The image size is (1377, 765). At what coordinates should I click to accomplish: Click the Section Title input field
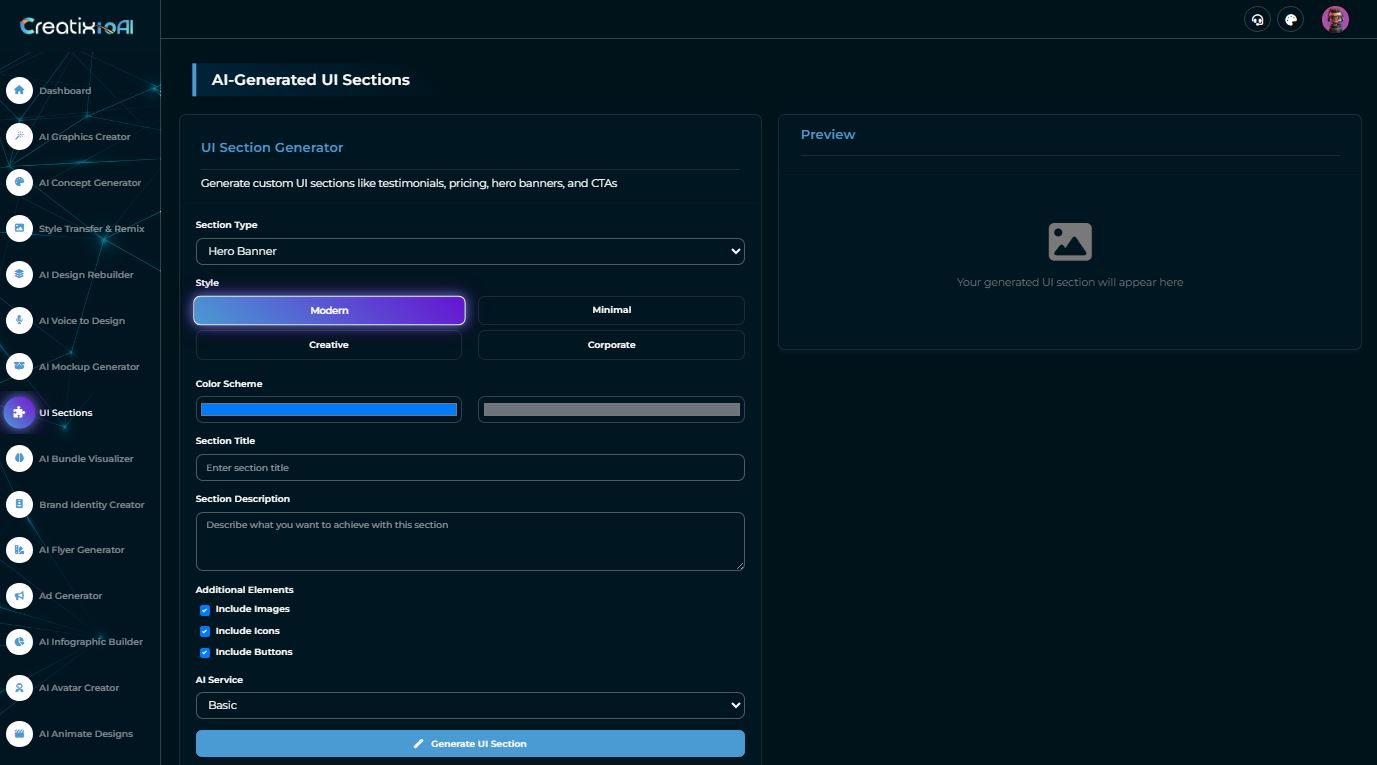click(x=470, y=468)
